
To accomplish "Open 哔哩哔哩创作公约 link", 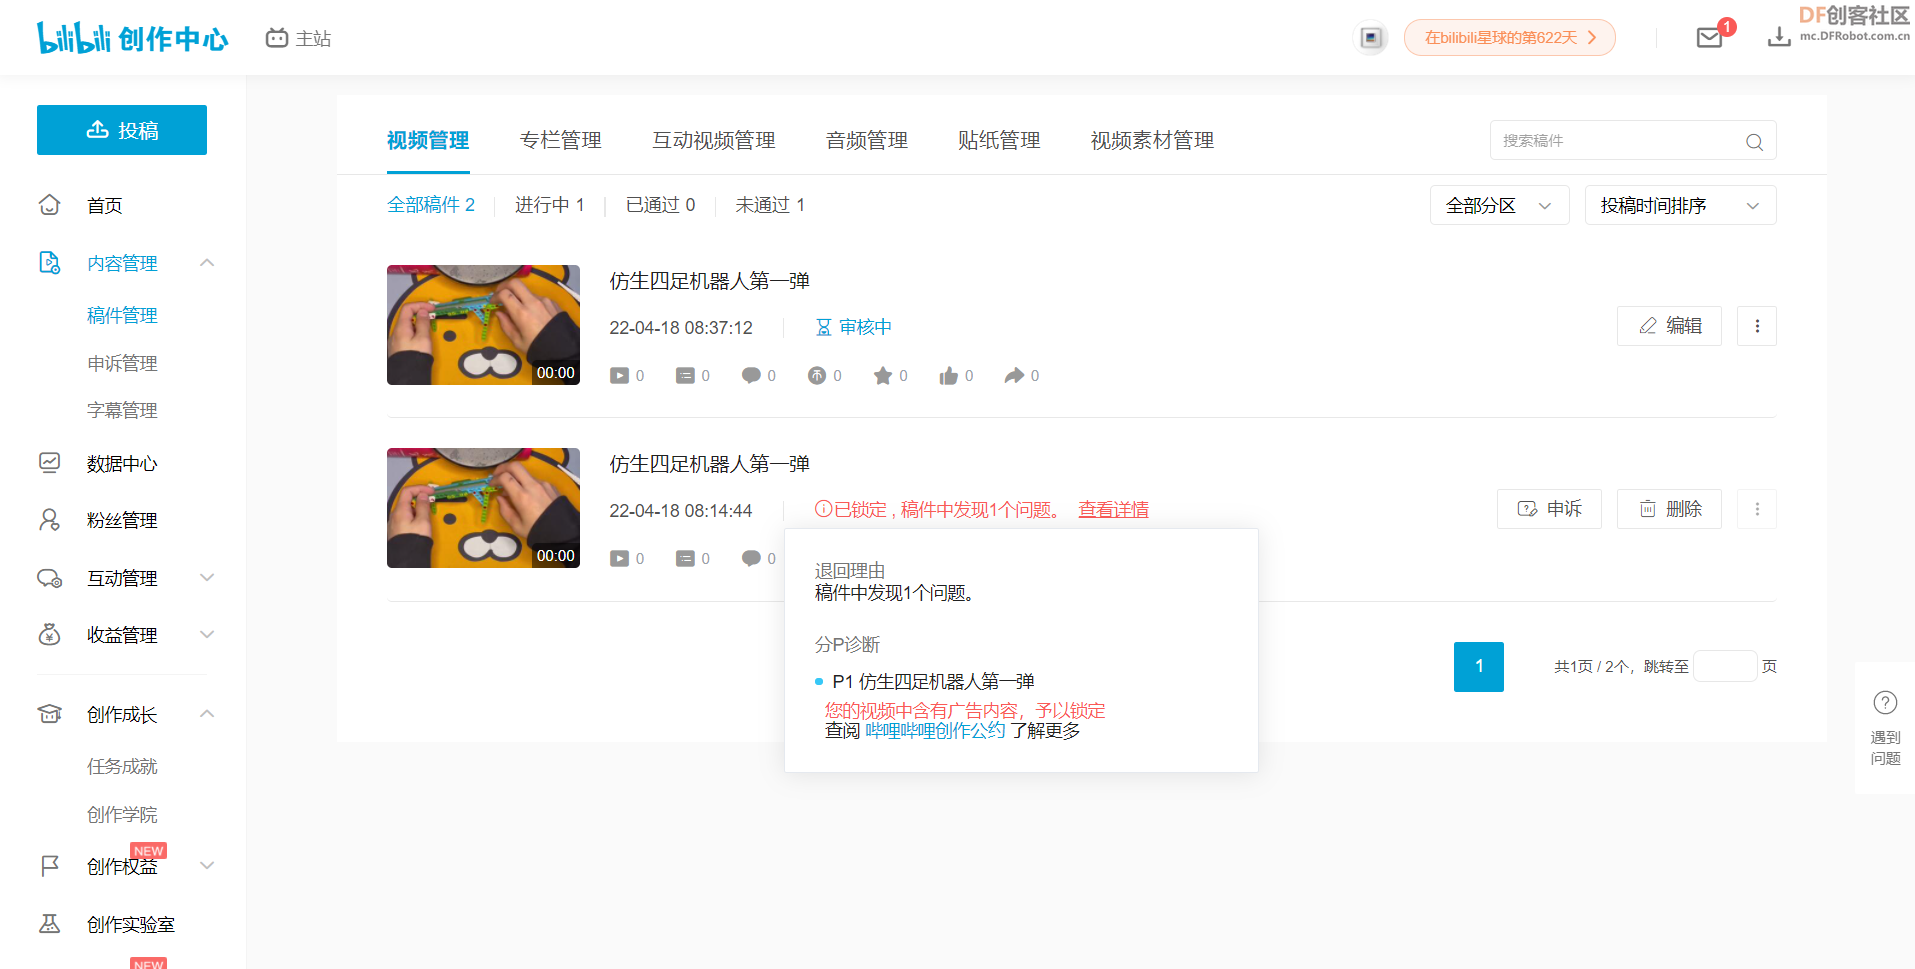I will (935, 731).
